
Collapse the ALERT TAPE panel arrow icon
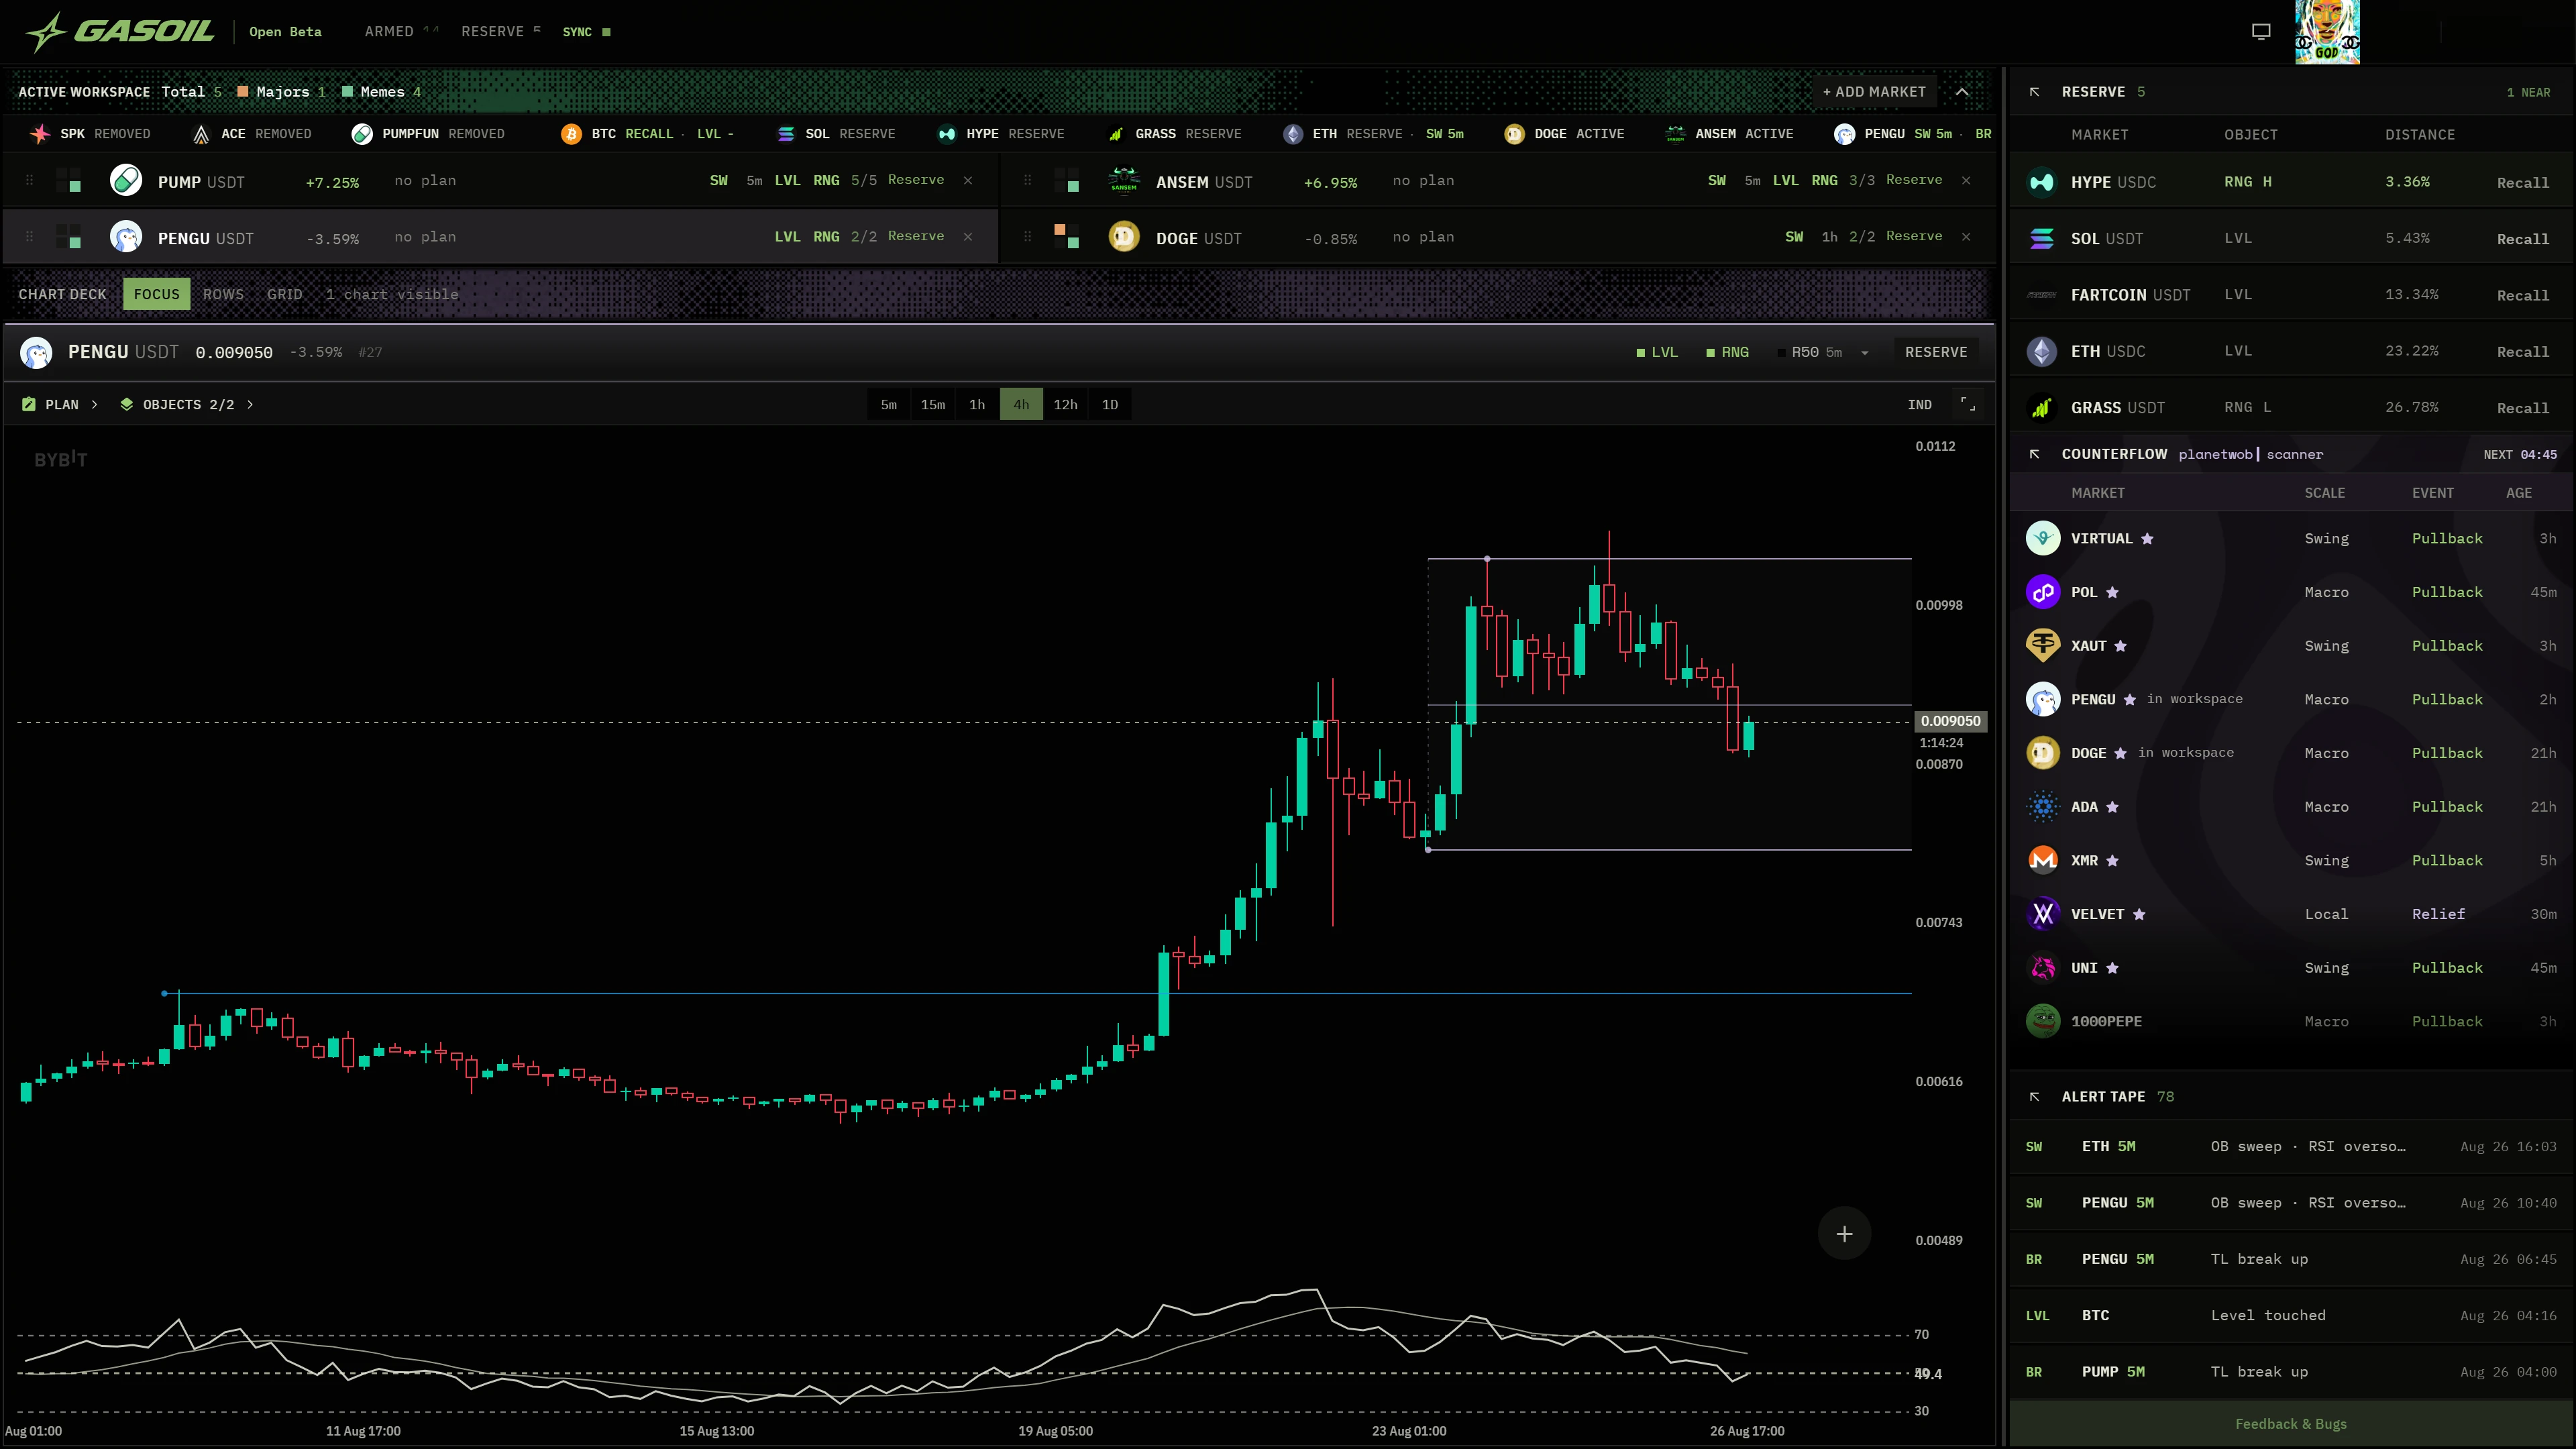pos(2034,1097)
